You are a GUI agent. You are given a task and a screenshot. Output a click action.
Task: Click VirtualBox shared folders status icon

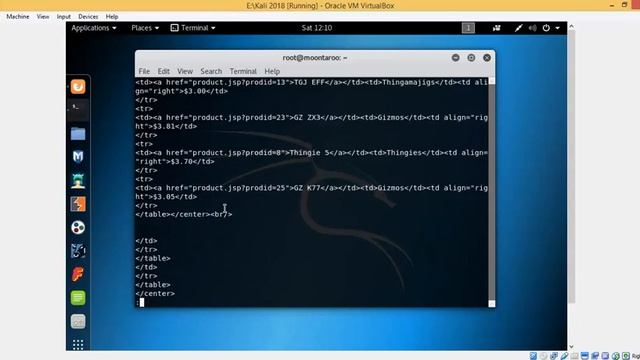pyautogui.click(x=574, y=356)
